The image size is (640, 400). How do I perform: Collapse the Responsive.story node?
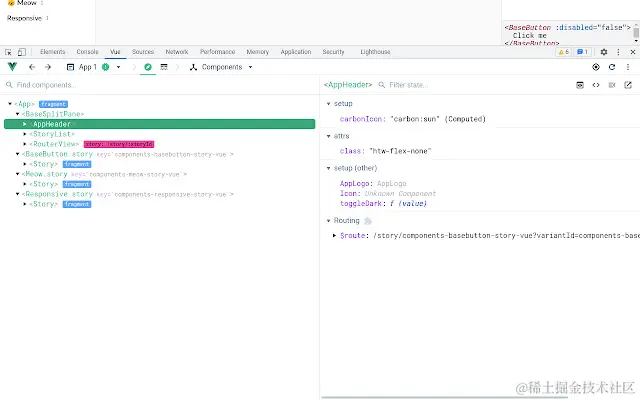pos(17,194)
